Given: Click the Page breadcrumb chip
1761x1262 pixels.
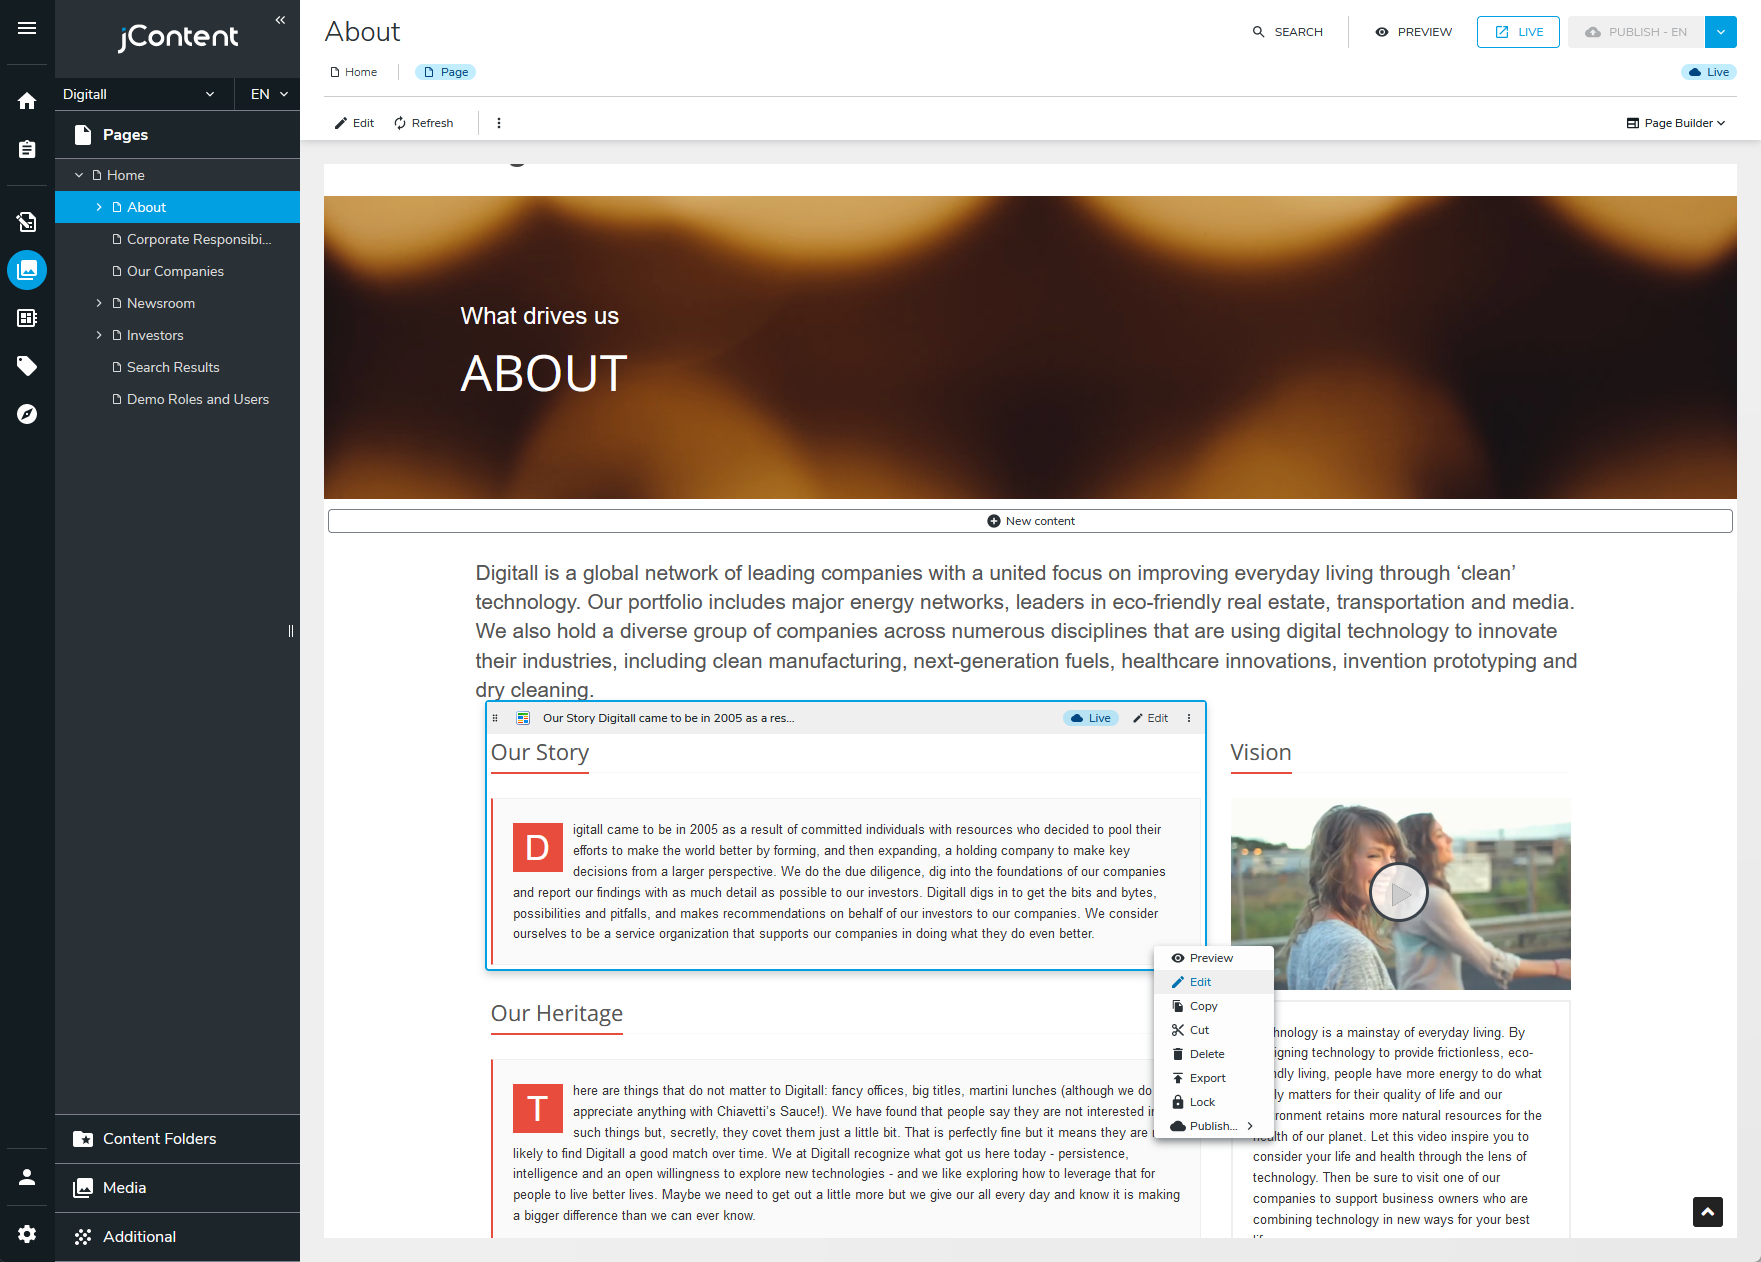Looking at the screenshot, I should pyautogui.click(x=445, y=72).
